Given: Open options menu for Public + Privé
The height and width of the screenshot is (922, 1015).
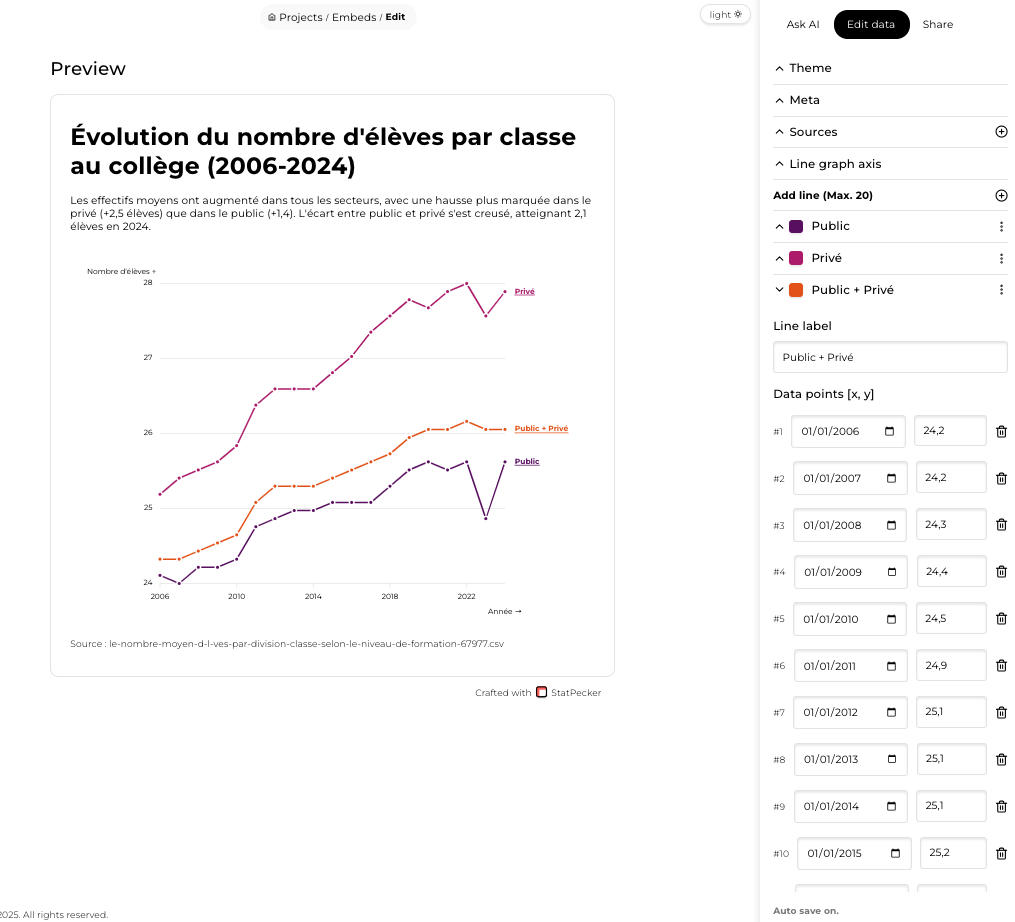Looking at the screenshot, I should (1001, 290).
